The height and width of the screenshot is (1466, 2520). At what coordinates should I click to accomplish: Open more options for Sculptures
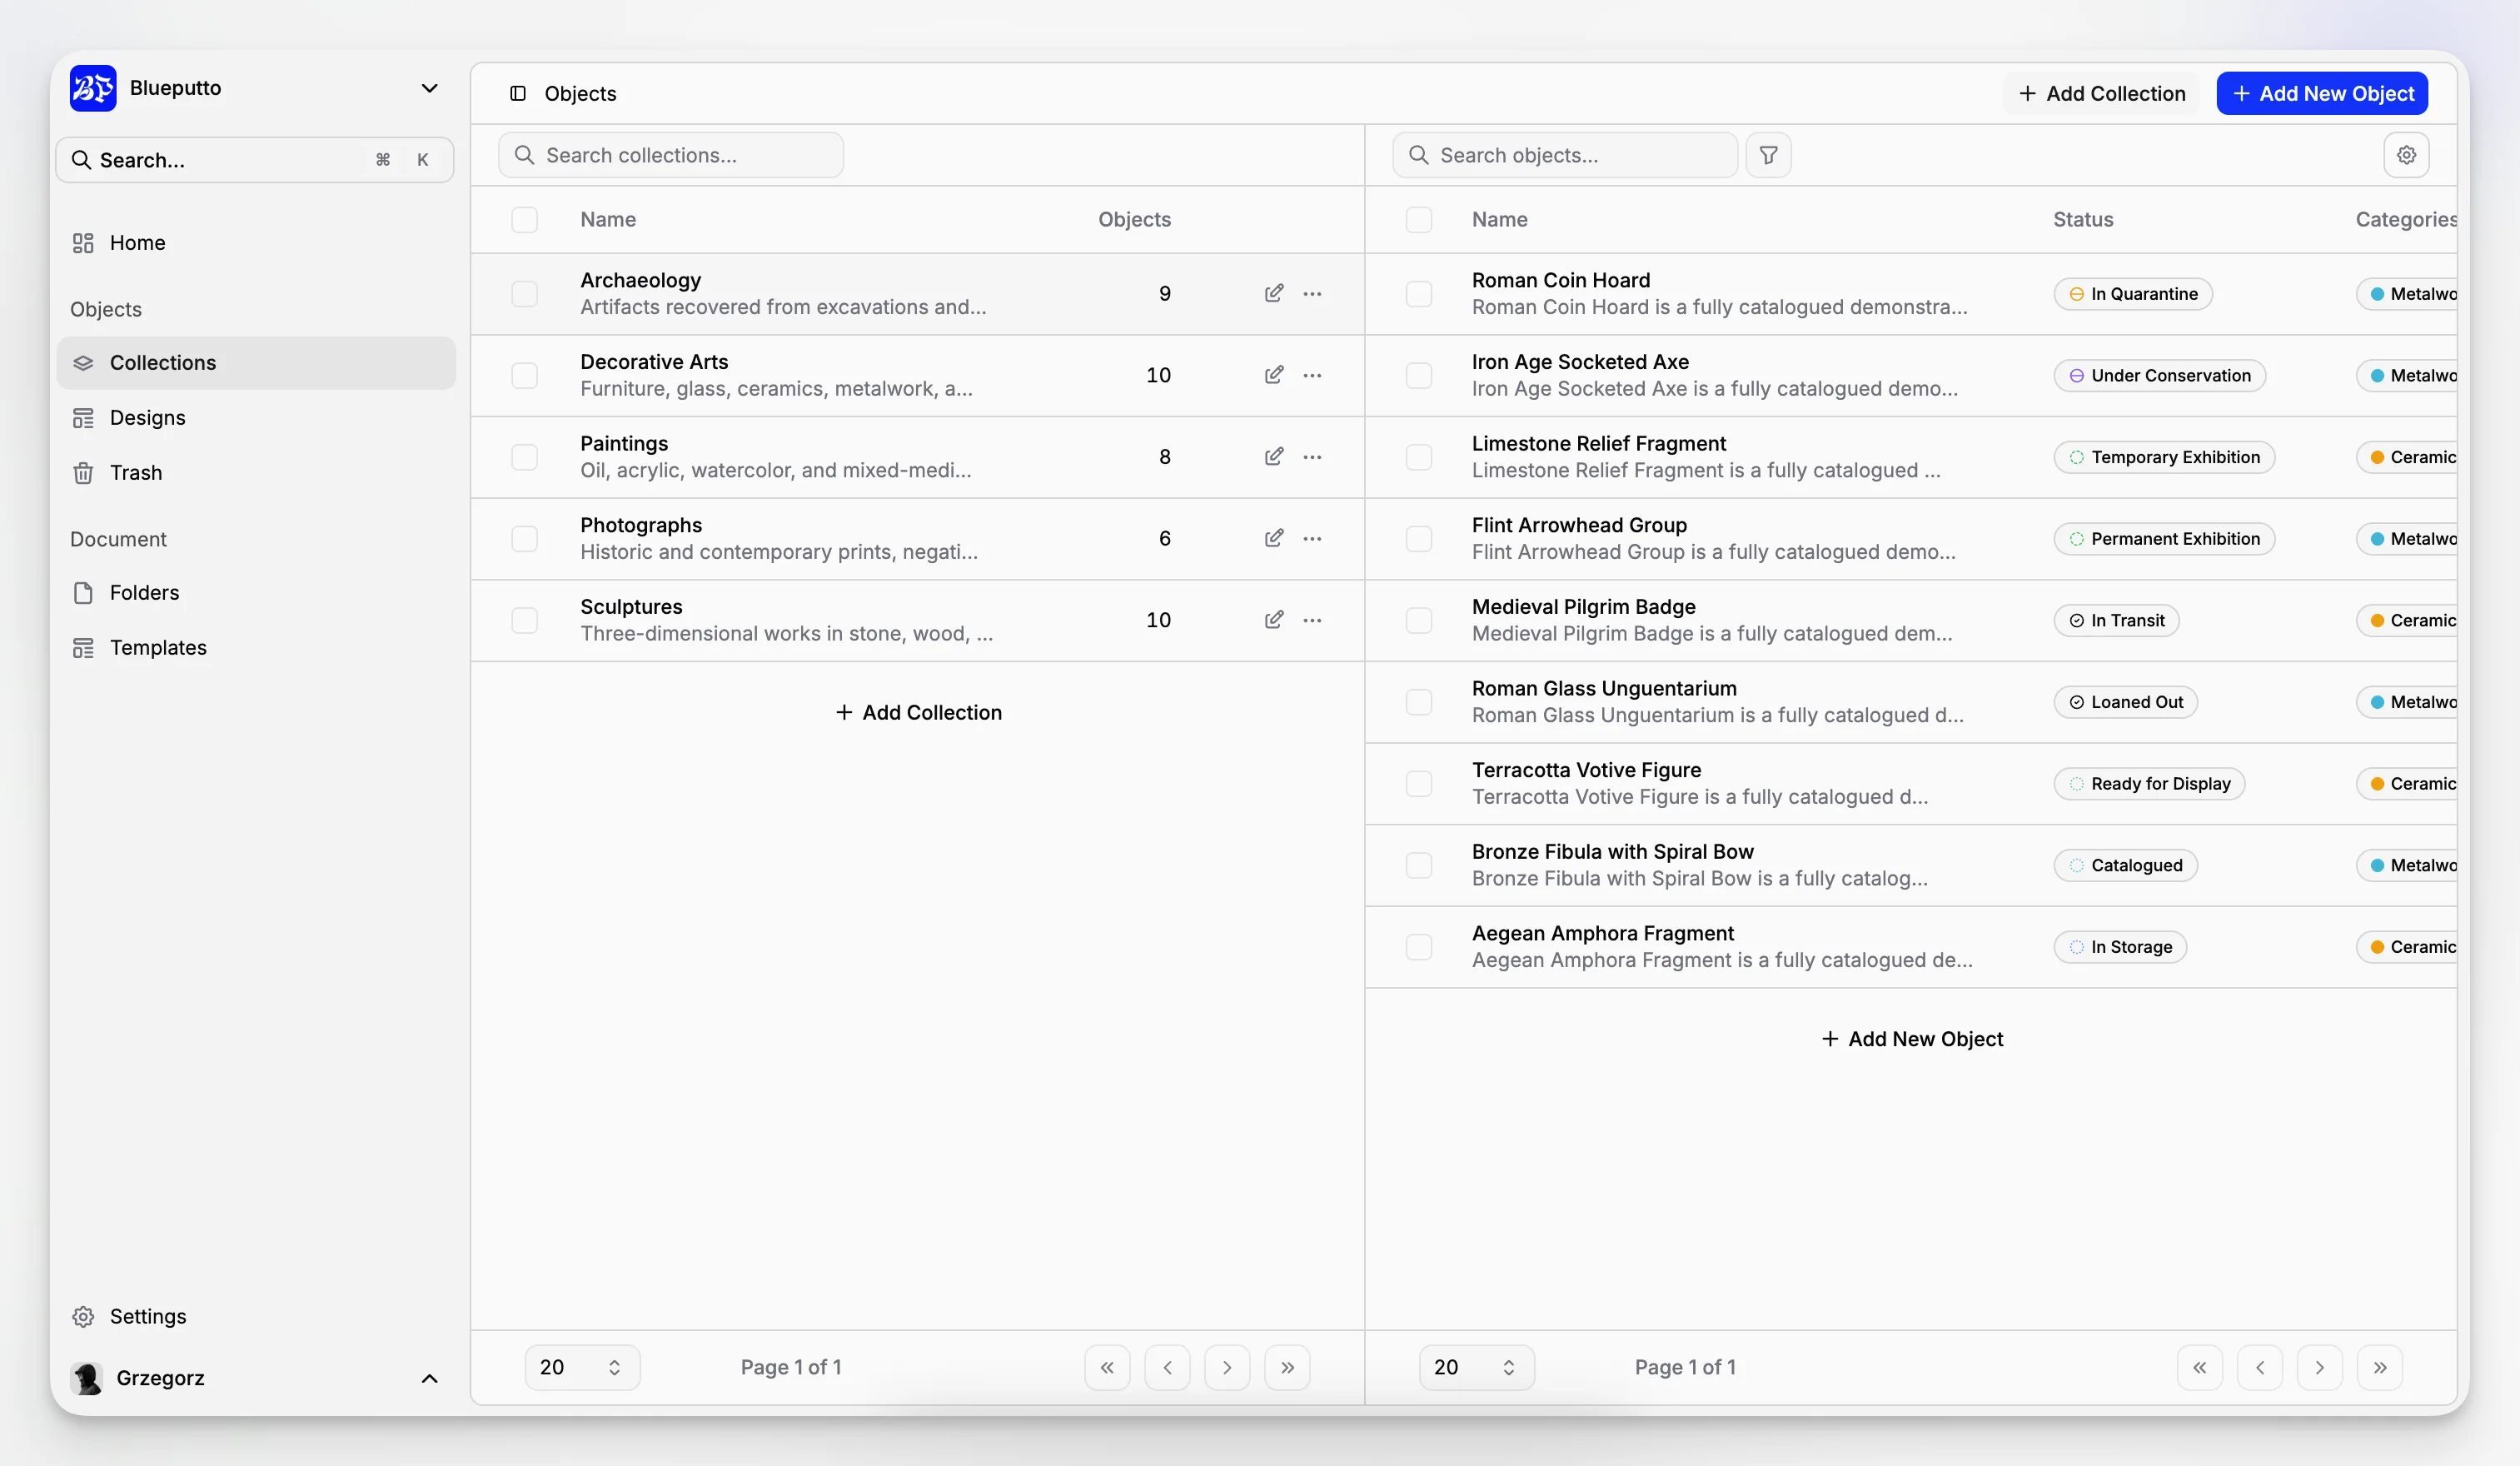(x=1312, y=620)
